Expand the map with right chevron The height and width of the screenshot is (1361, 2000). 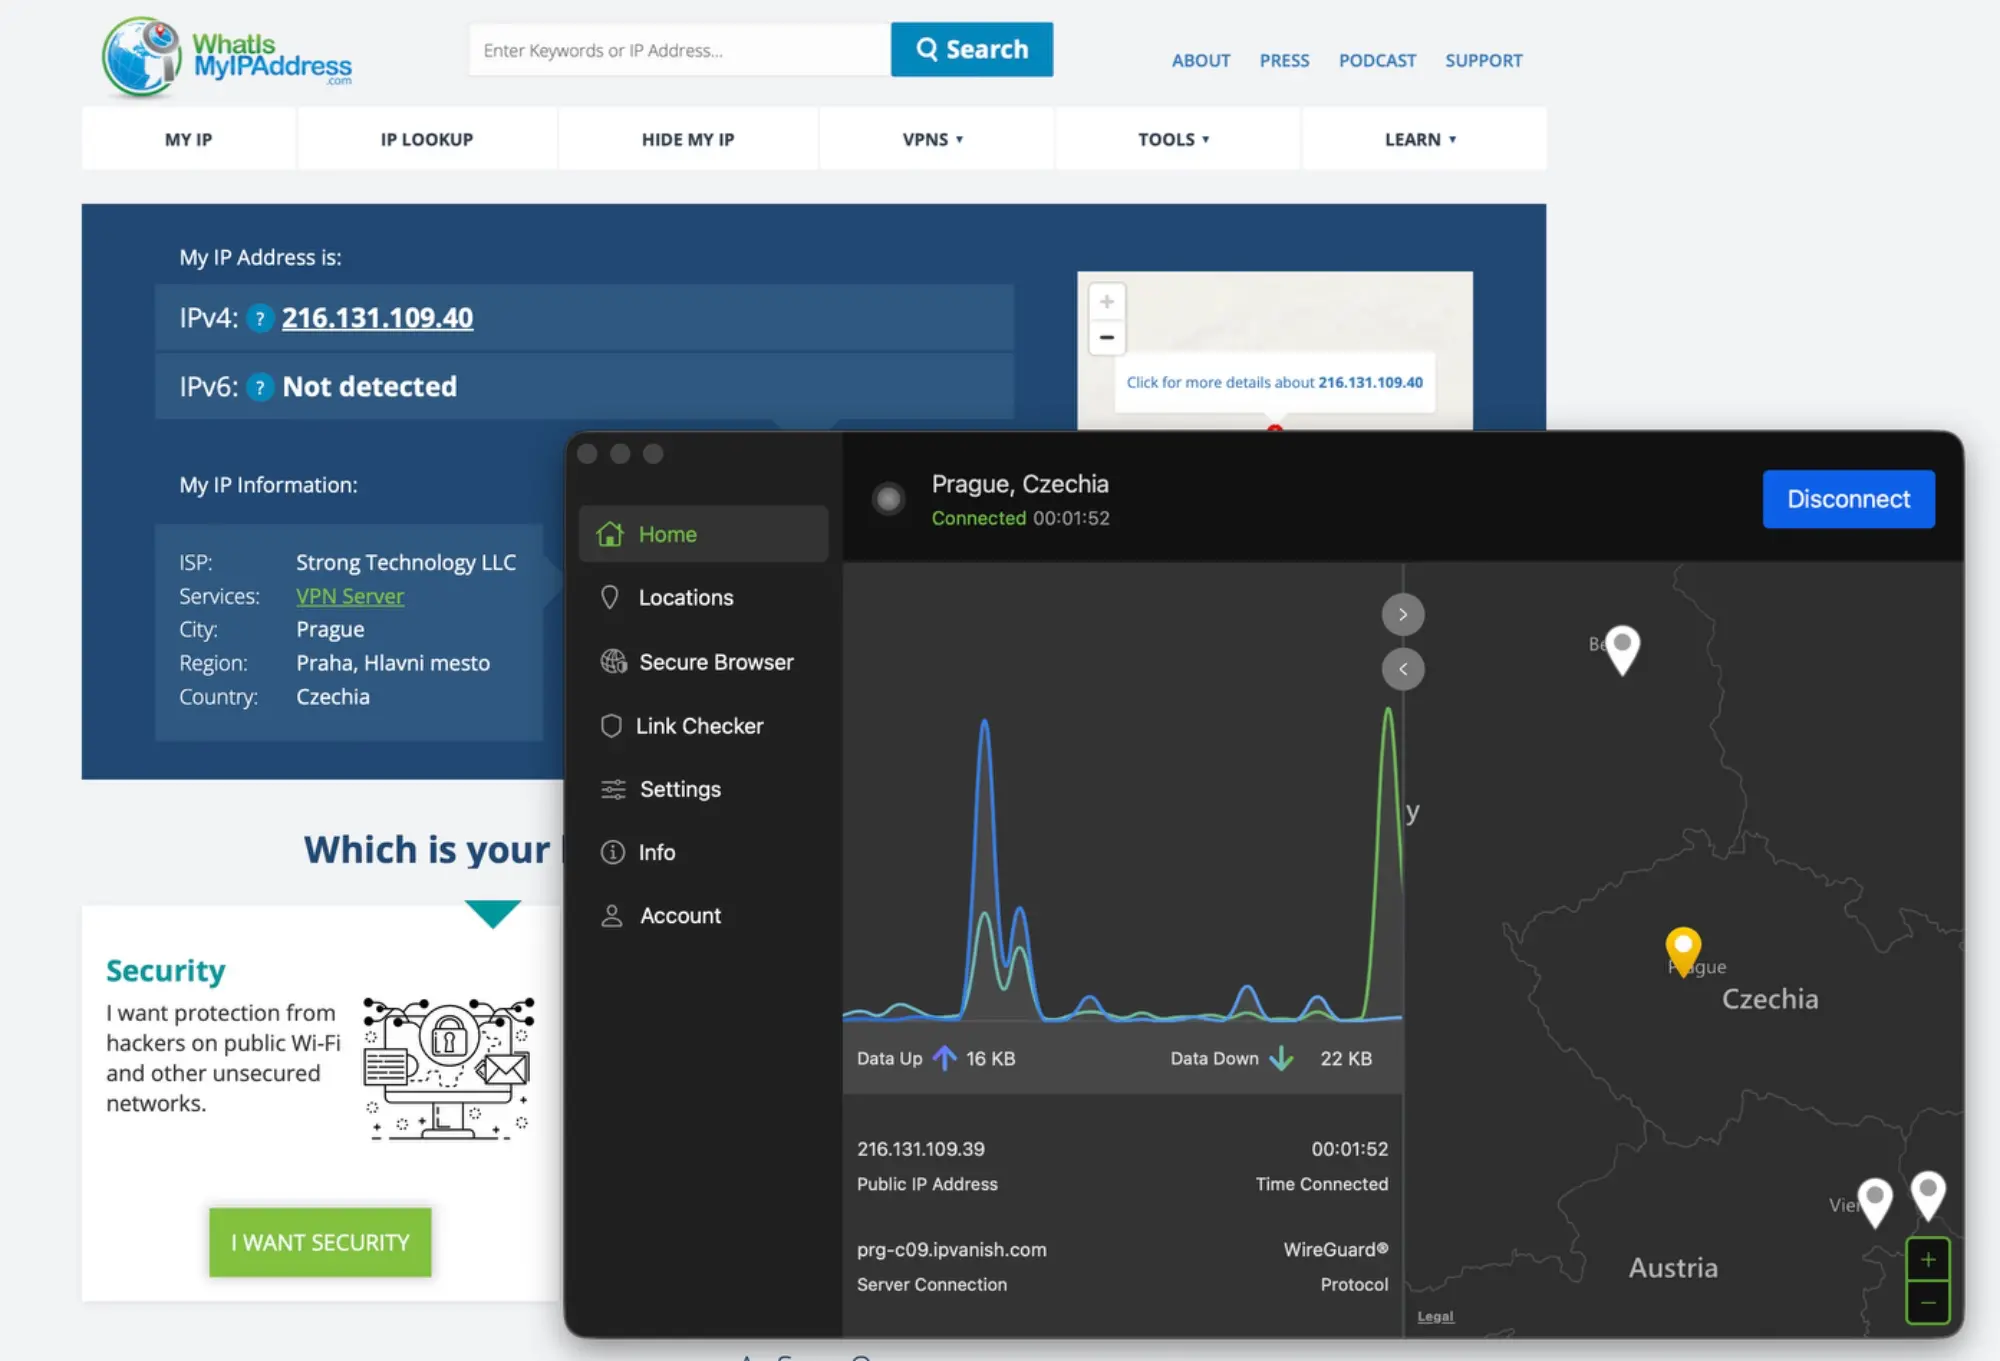1403,614
